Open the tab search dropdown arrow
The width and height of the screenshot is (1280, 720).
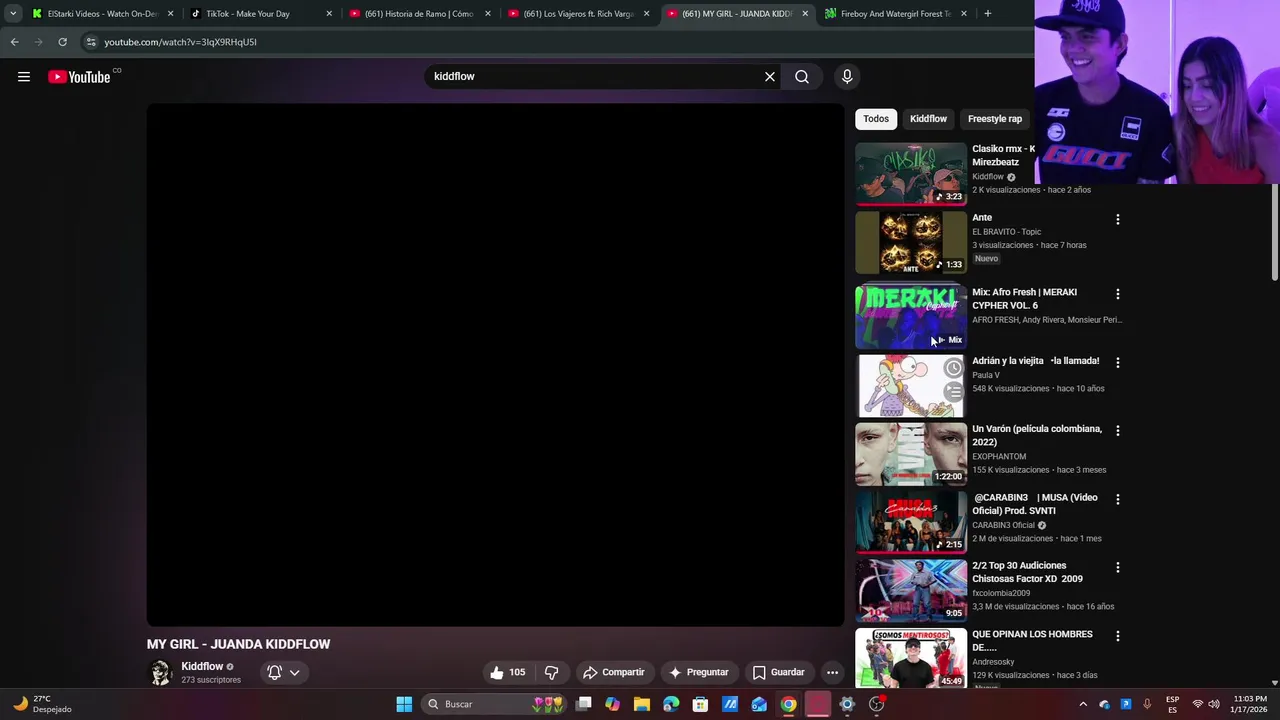13,14
